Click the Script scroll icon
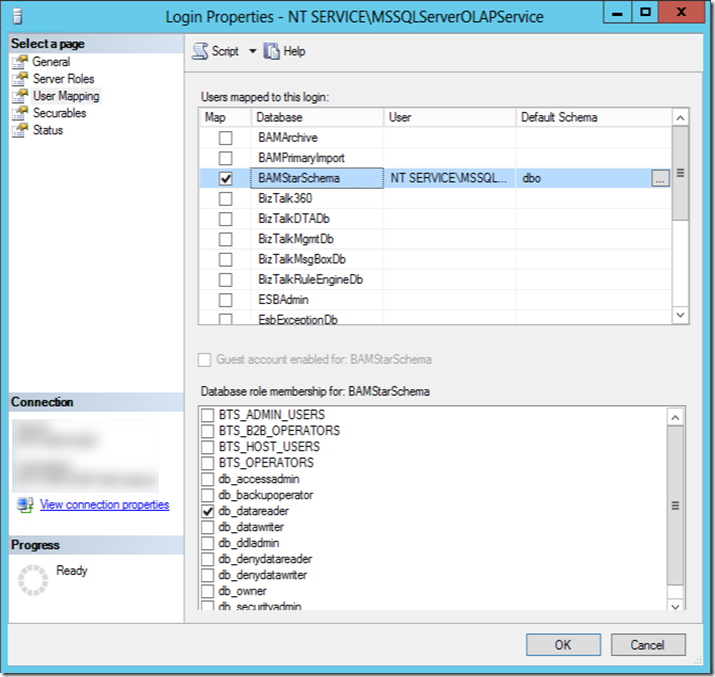The image size is (715, 677). point(200,51)
